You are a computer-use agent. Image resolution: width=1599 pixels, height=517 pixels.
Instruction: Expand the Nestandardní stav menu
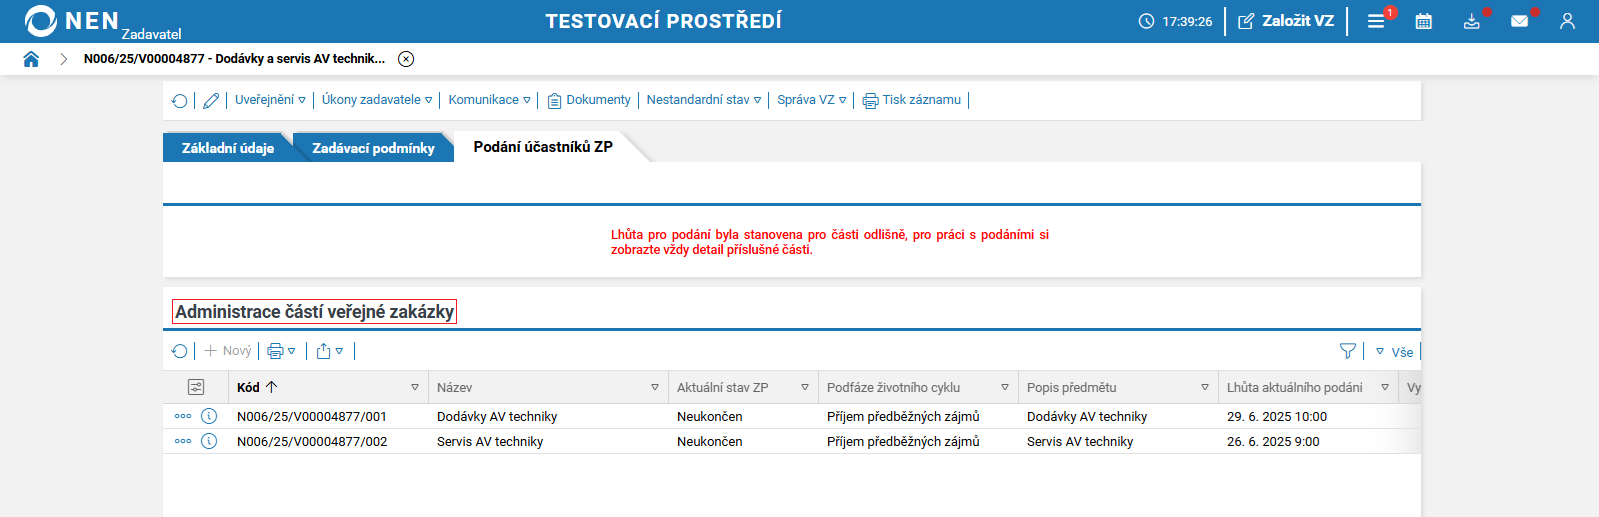(704, 100)
